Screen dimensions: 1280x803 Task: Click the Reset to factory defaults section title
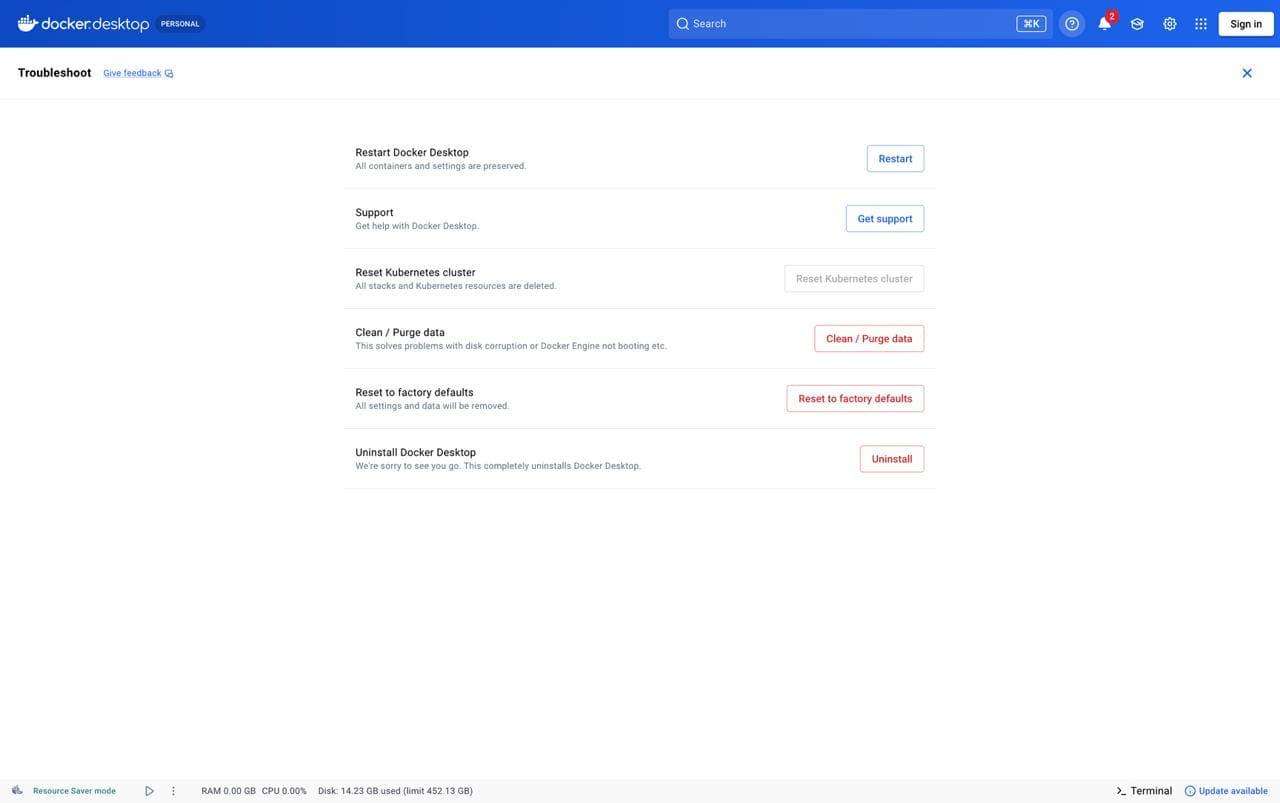[415, 393]
